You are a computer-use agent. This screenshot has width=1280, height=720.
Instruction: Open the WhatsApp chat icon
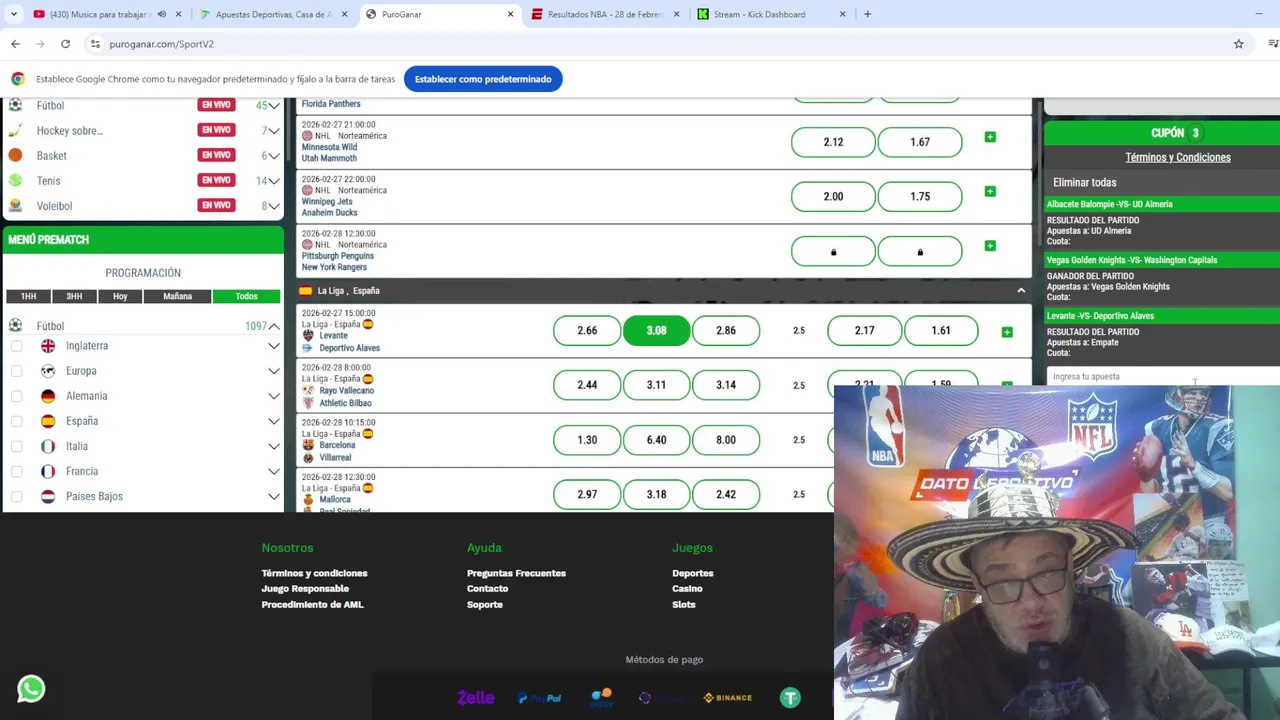click(x=31, y=689)
